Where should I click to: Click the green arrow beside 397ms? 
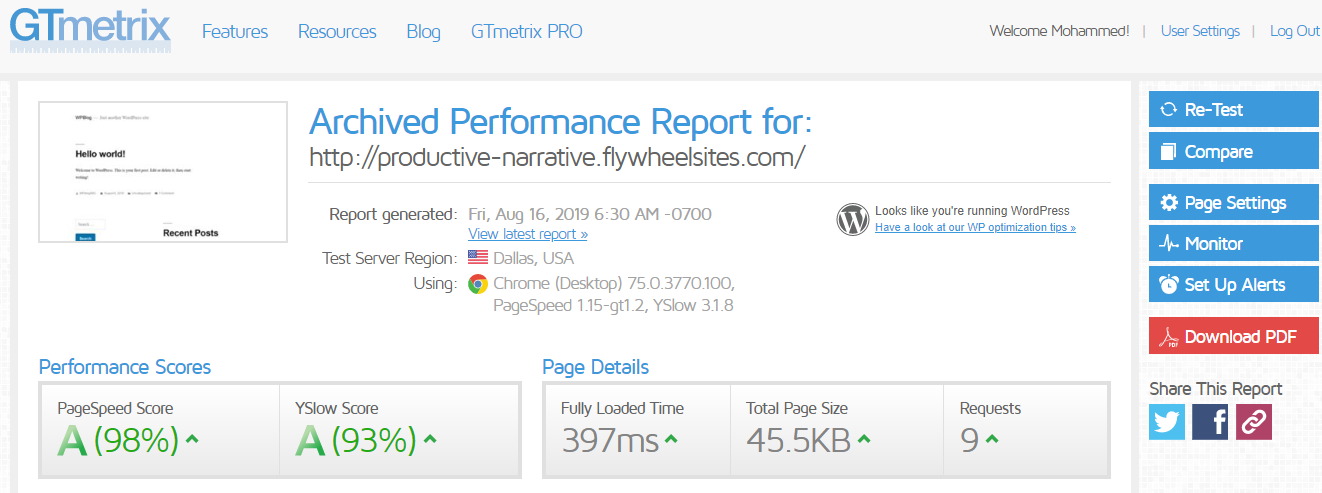click(672, 438)
